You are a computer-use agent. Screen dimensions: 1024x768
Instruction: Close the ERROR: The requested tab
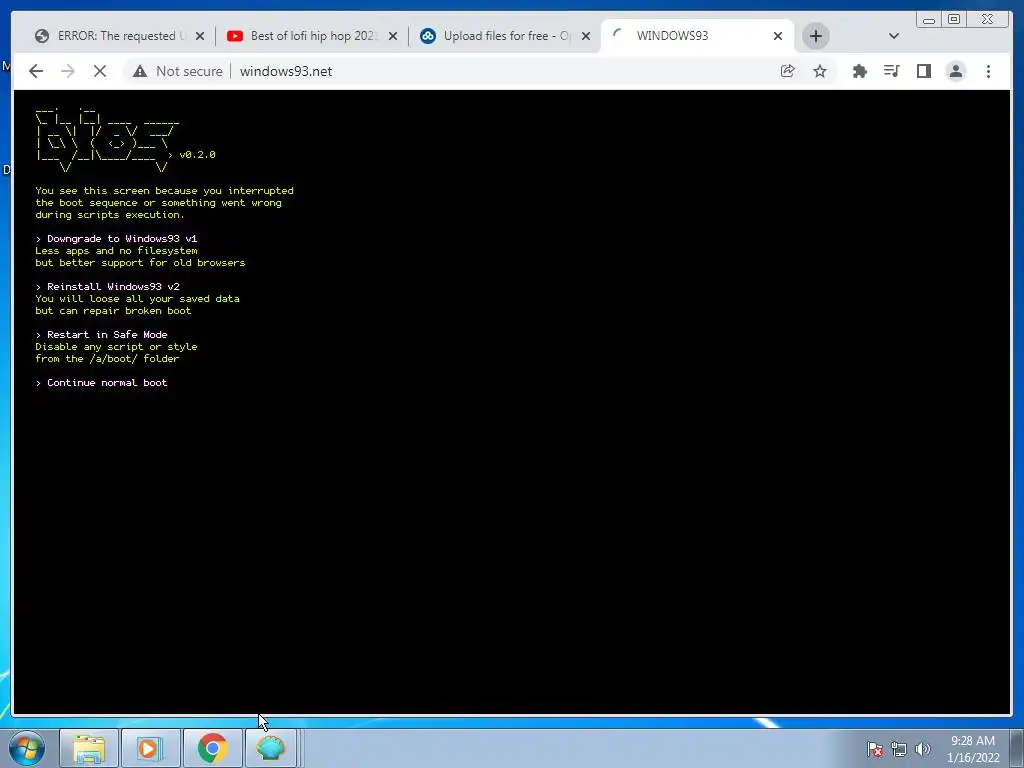pyautogui.click(x=200, y=36)
